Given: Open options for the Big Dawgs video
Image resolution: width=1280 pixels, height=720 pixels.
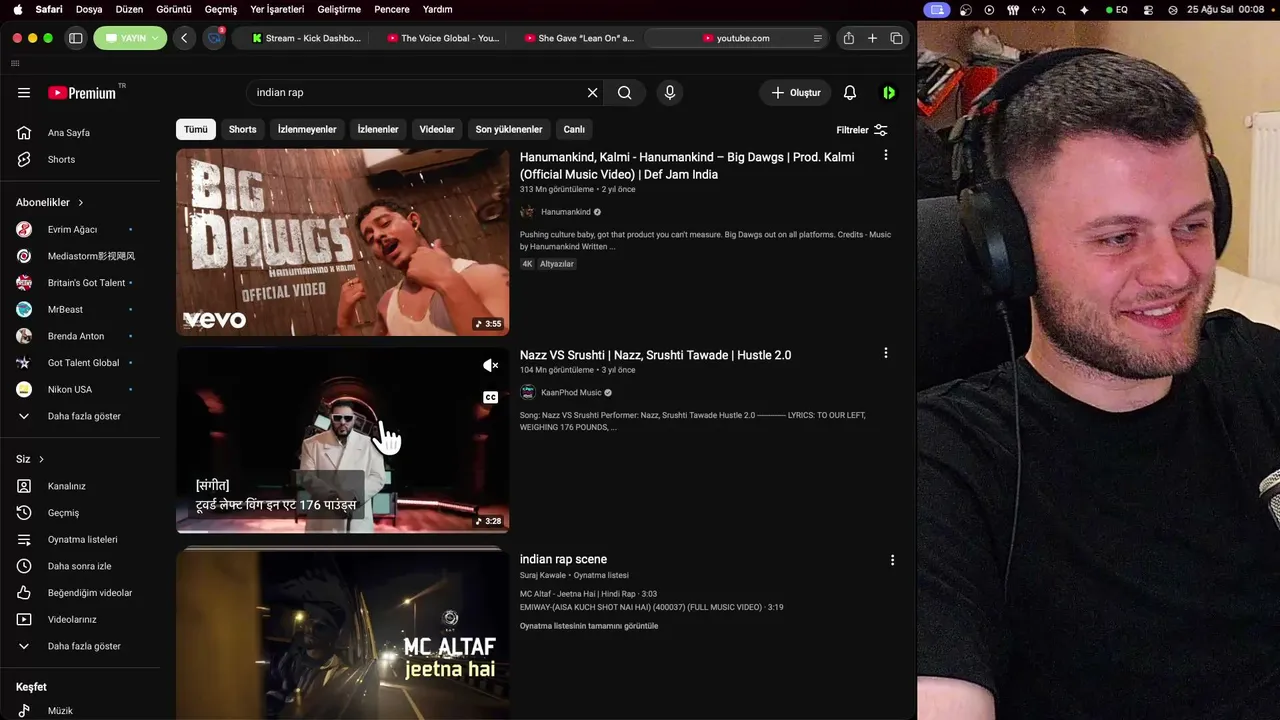Looking at the screenshot, I should [885, 155].
